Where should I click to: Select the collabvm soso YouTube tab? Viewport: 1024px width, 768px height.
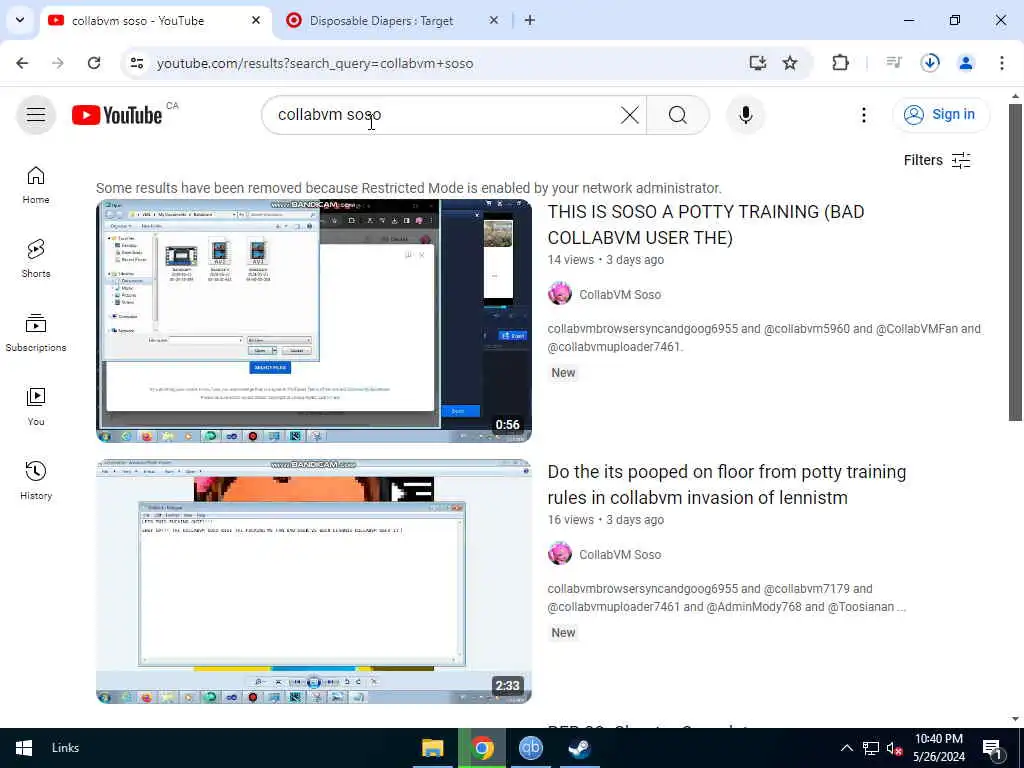[x=138, y=21]
